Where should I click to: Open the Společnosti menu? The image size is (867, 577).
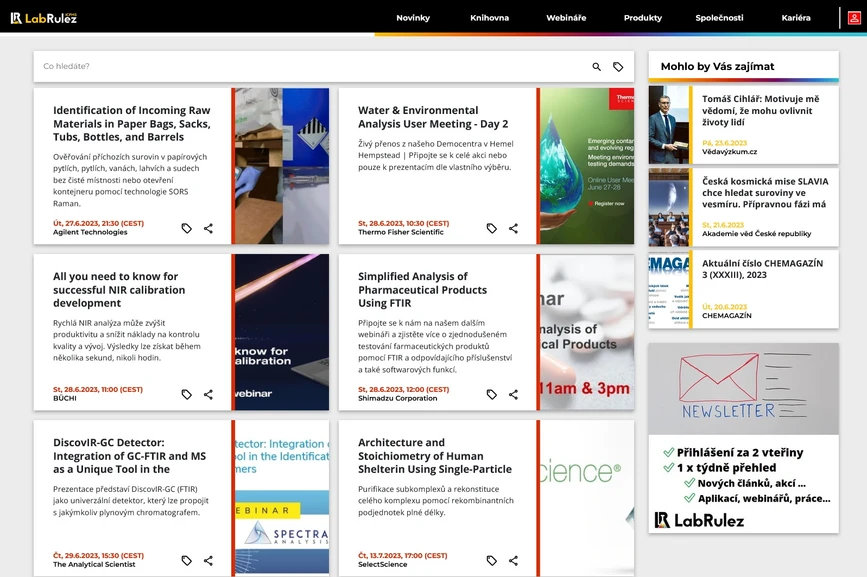tap(719, 18)
